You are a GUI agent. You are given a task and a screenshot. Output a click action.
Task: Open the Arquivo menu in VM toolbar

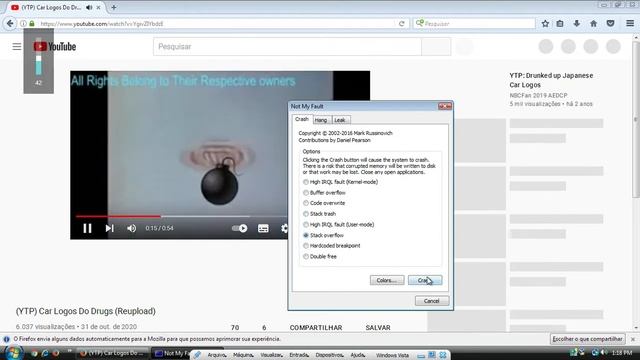[217, 355]
